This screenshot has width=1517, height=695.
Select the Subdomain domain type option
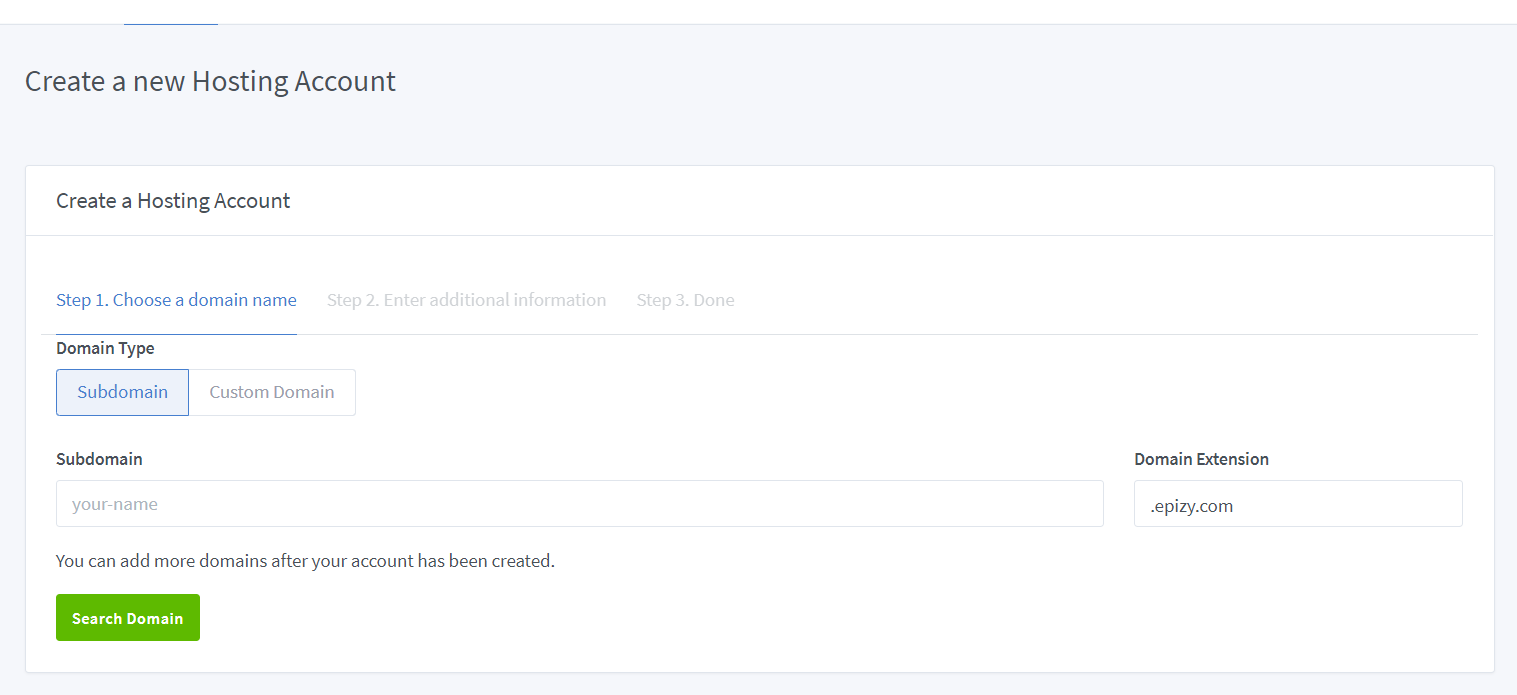[122, 392]
